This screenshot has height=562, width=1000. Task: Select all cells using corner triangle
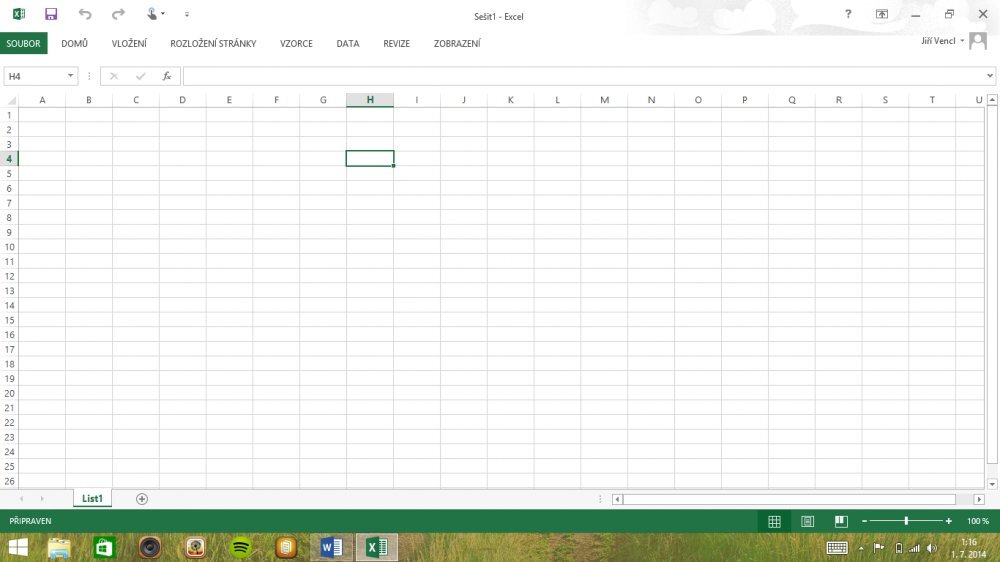pos(11,100)
